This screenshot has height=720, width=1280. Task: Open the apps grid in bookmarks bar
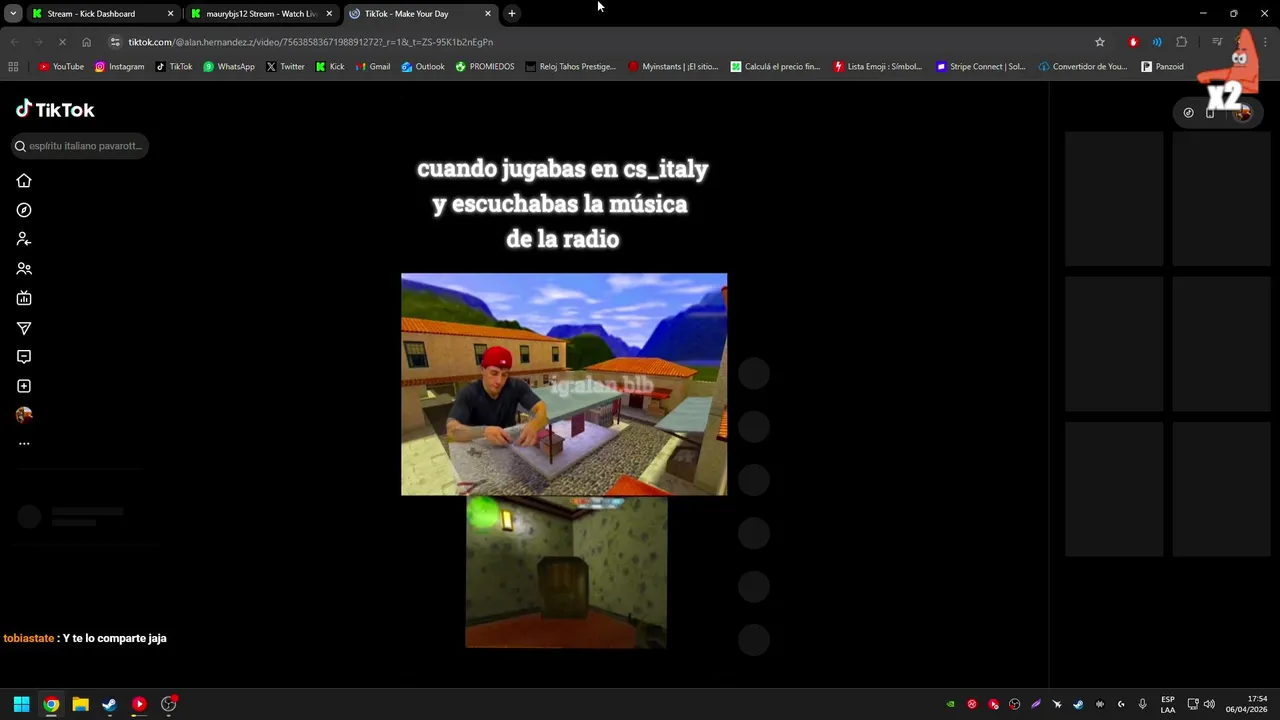pos(13,67)
